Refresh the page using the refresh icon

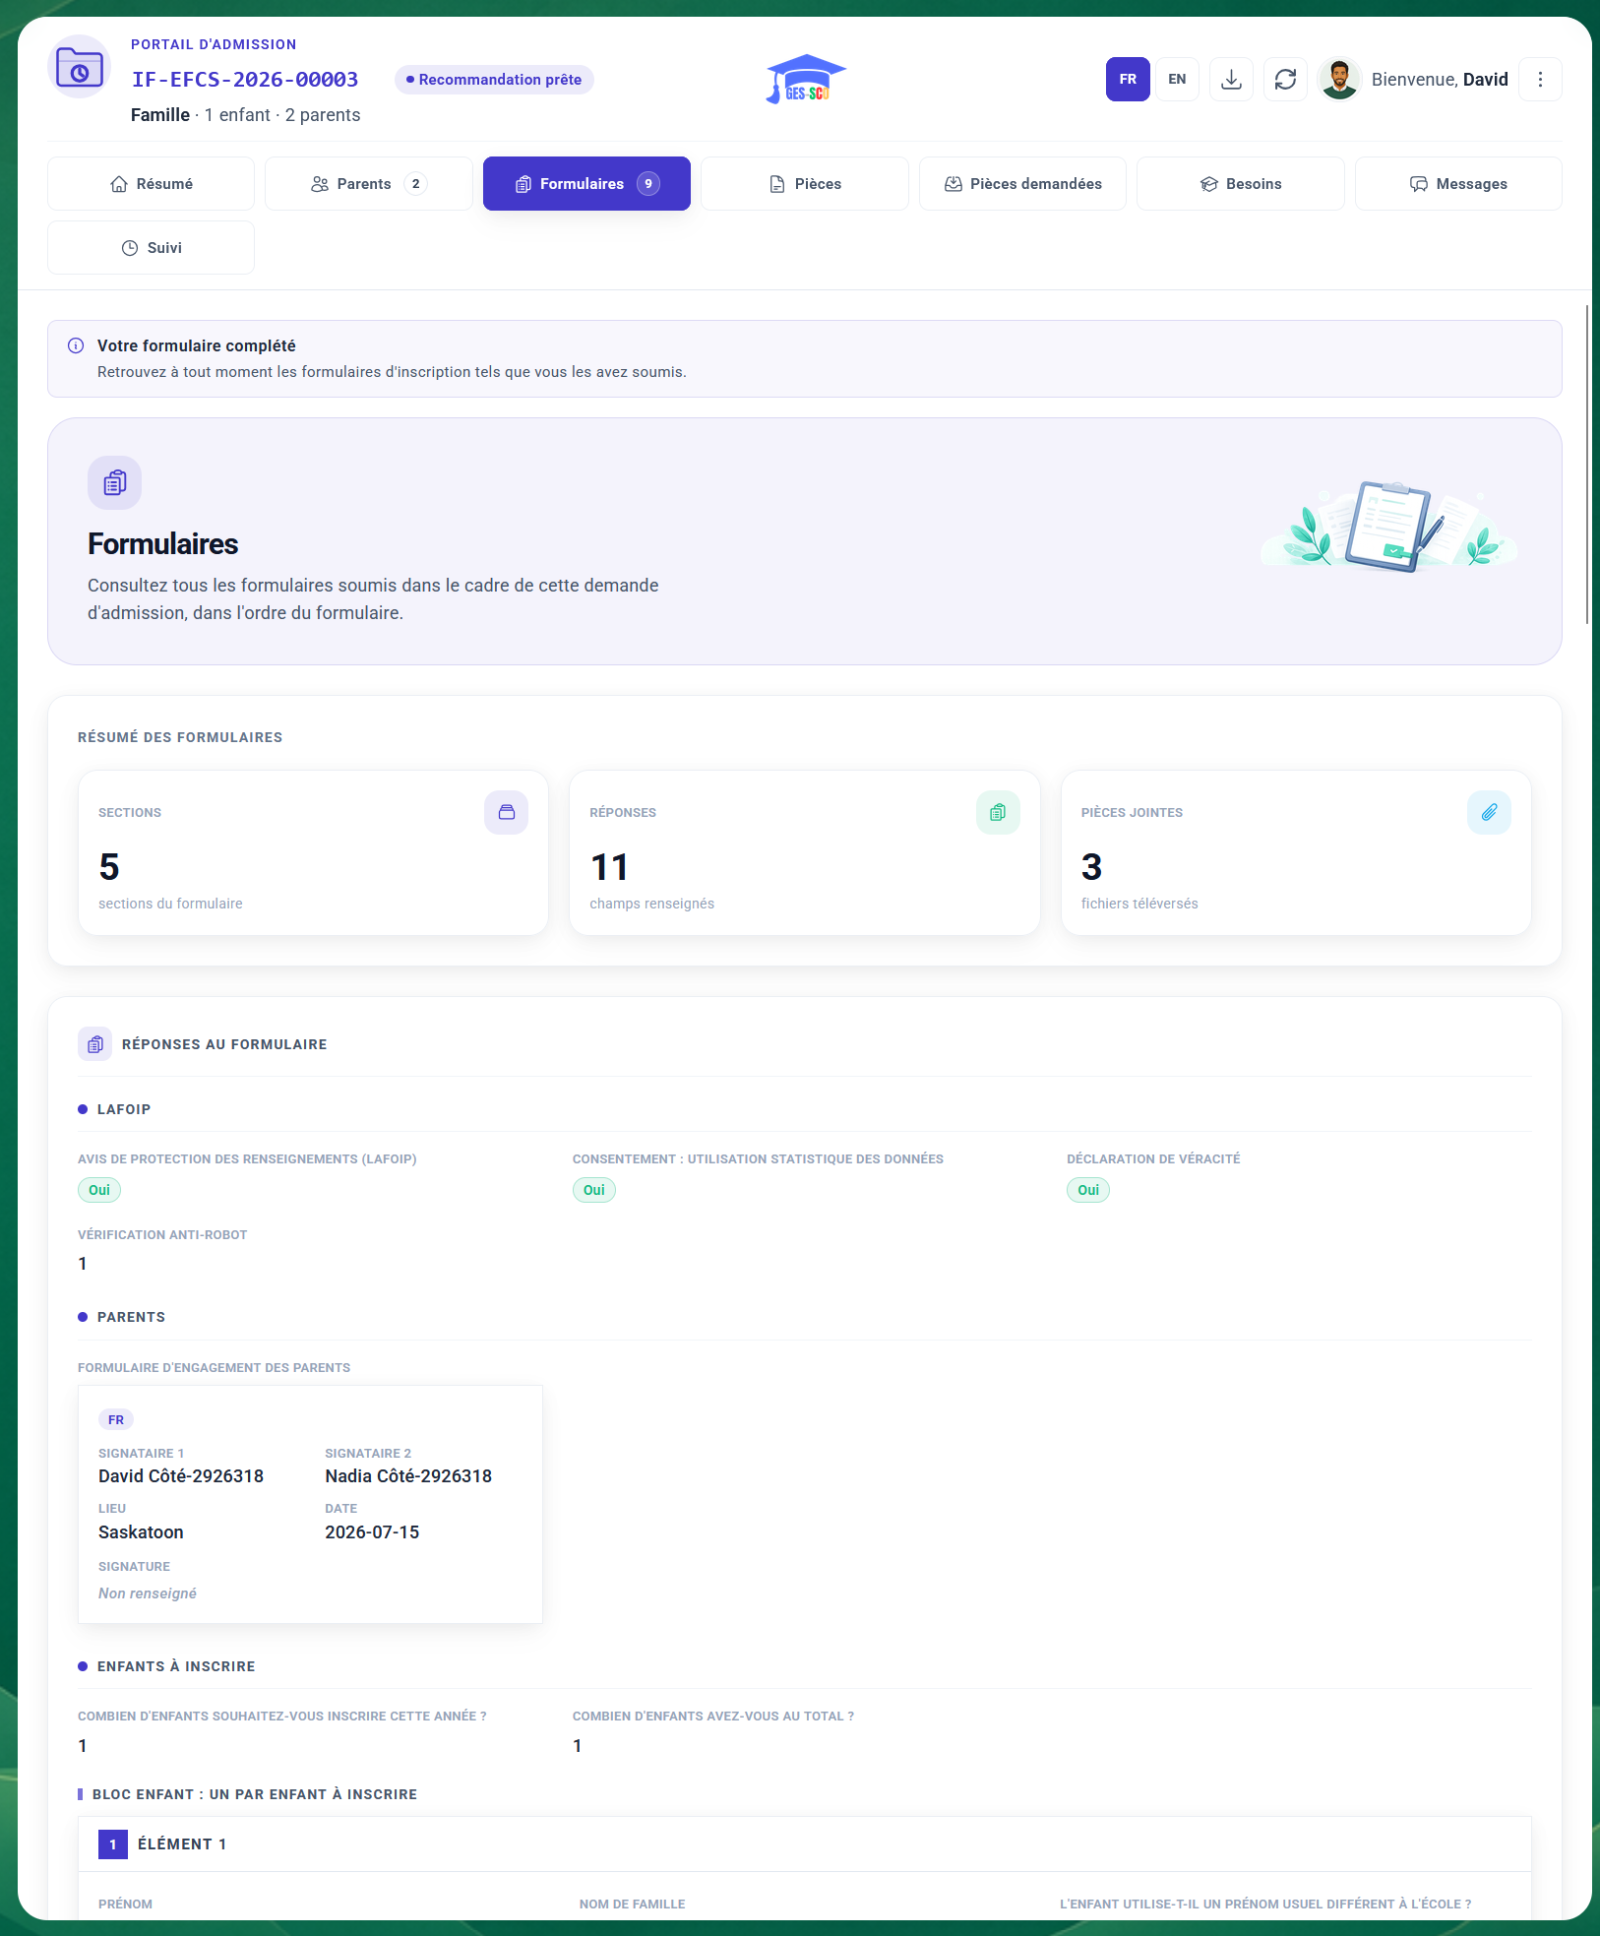(1285, 79)
